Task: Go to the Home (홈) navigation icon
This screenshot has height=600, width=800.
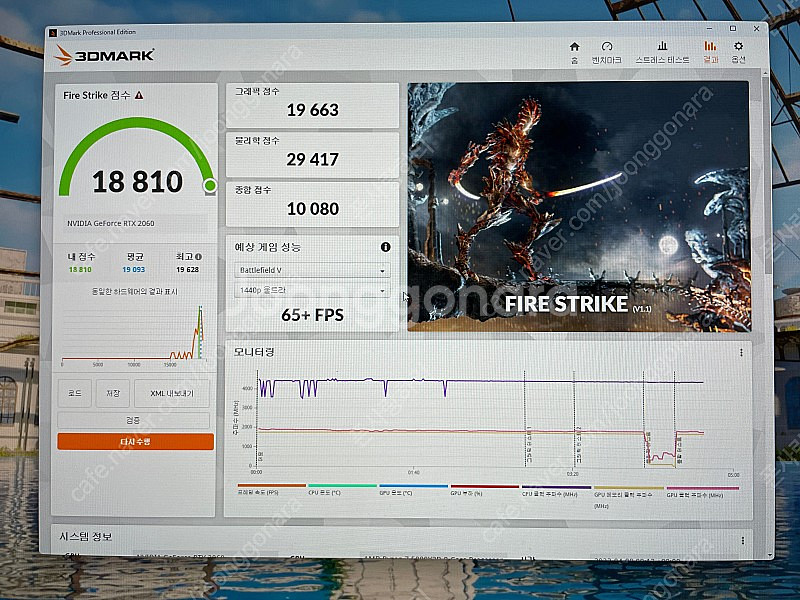Action: pyautogui.click(x=574, y=53)
